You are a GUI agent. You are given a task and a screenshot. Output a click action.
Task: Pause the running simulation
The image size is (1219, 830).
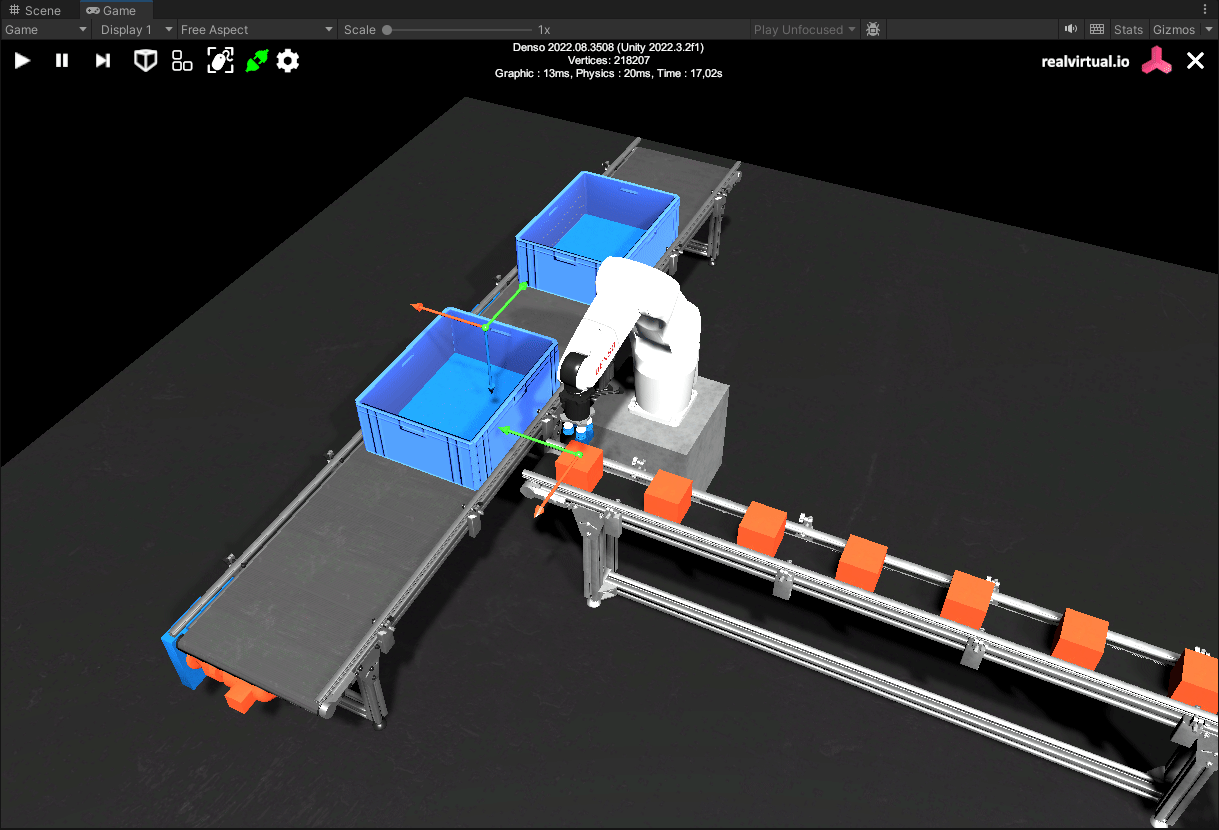point(62,61)
